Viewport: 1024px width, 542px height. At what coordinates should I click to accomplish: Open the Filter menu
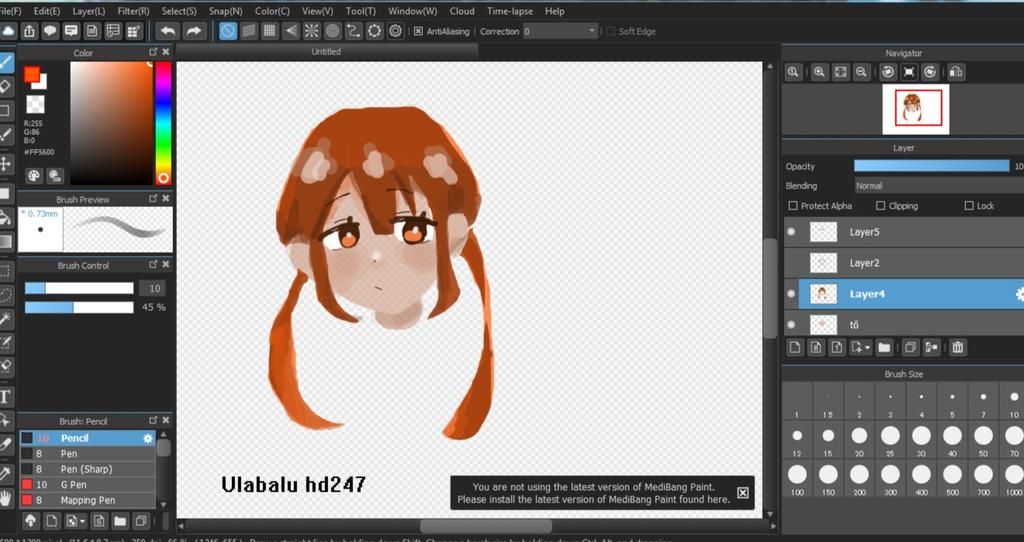point(133,11)
